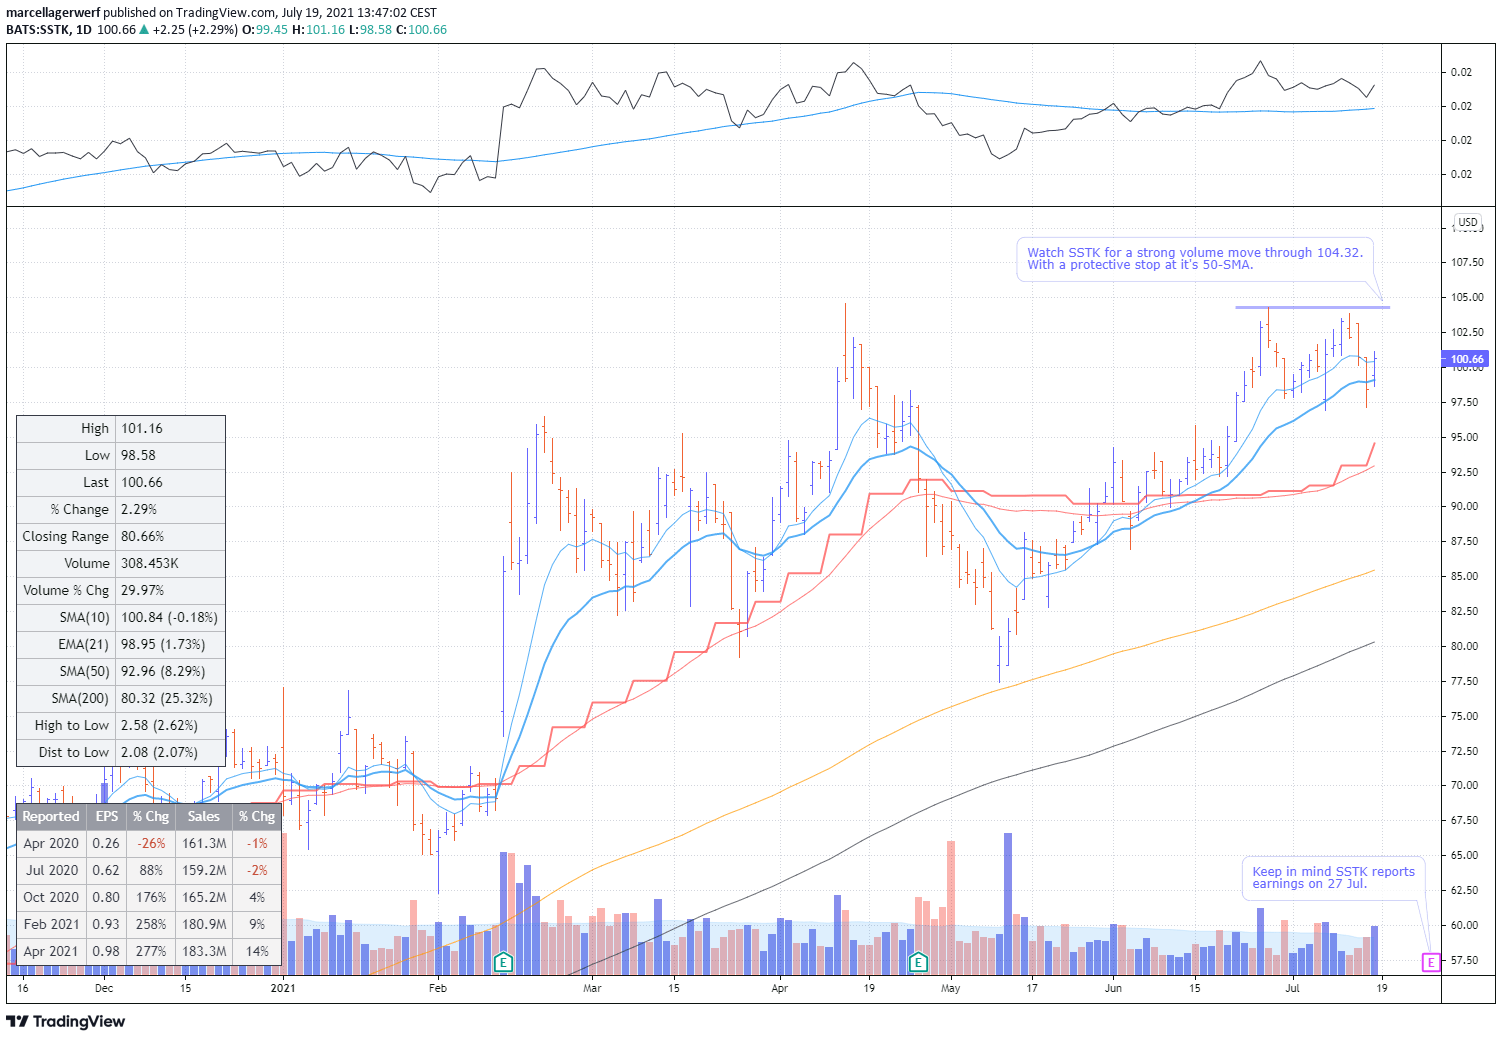Click the Oct 2020 earnings row label
Image resolution: width=1502 pixels, height=1040 pixels.
(x=51, y=897)
